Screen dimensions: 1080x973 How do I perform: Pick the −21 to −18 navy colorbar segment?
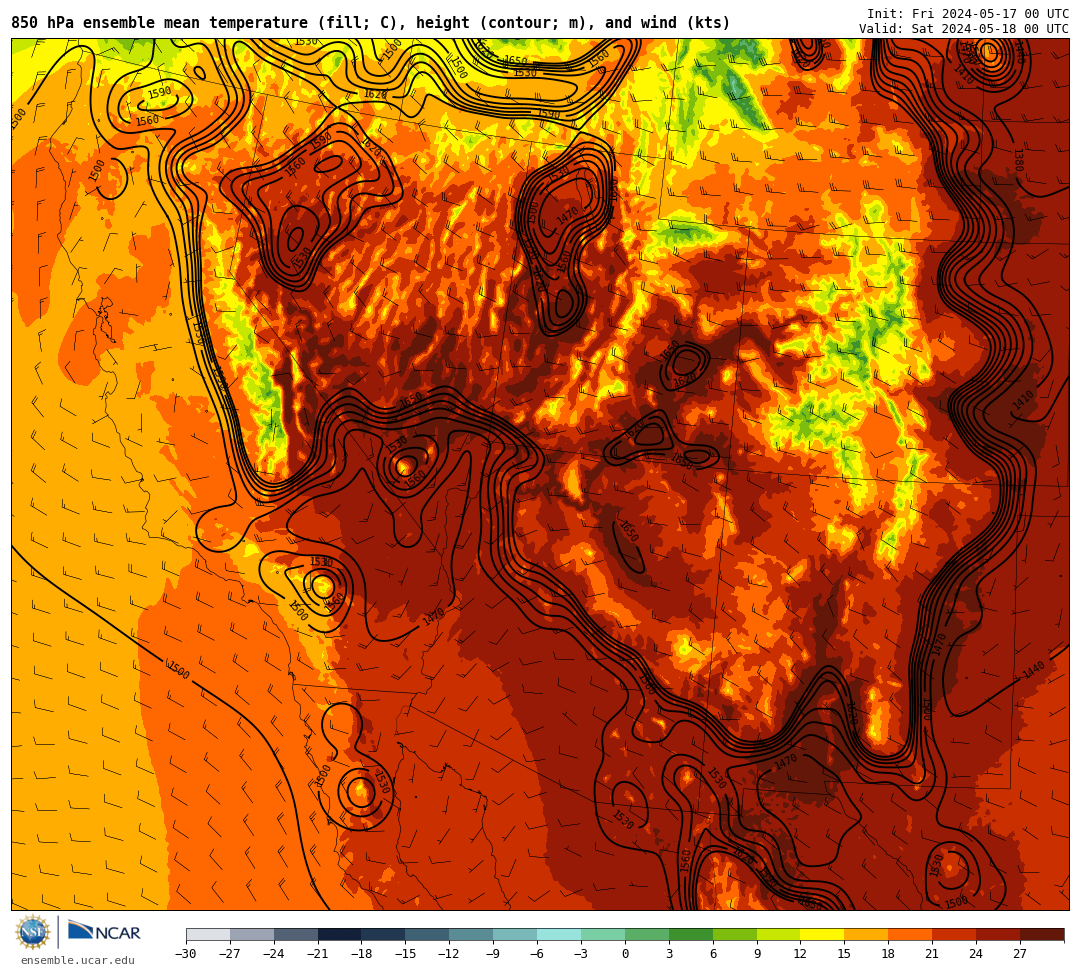(x=340, y=934)
